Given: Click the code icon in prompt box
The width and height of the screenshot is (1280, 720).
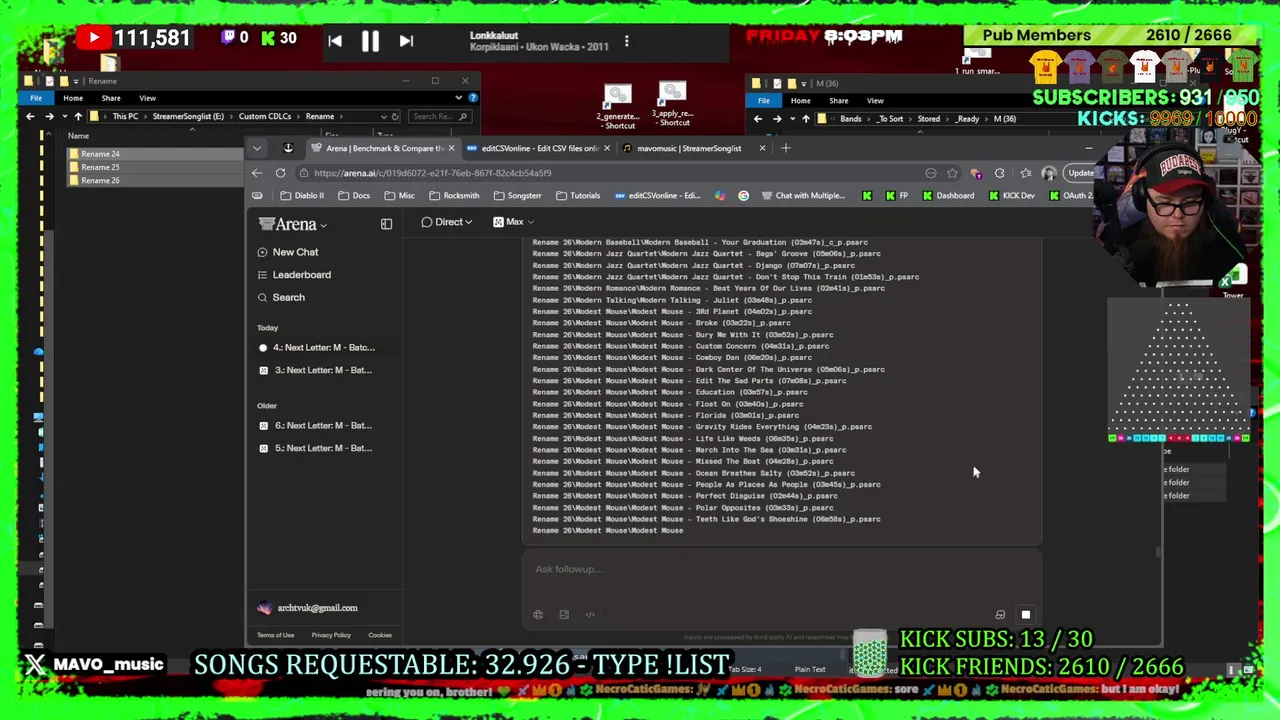Looking at the screenshot, I should pyautogui.click(x=590, y=615).
